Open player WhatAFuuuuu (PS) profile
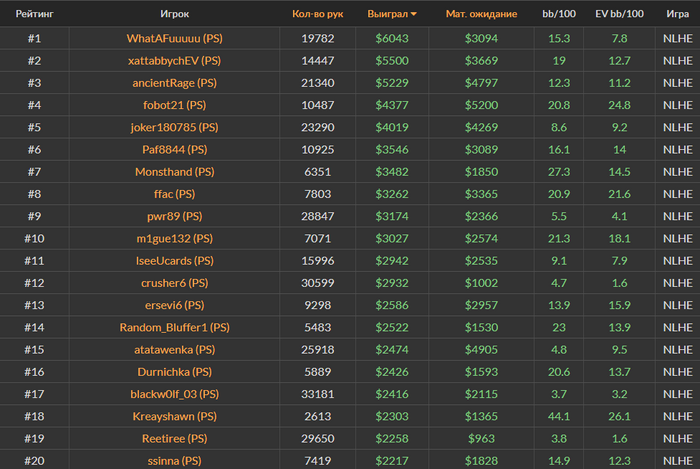Screen dimensions: 700x469 pos(175,38)
